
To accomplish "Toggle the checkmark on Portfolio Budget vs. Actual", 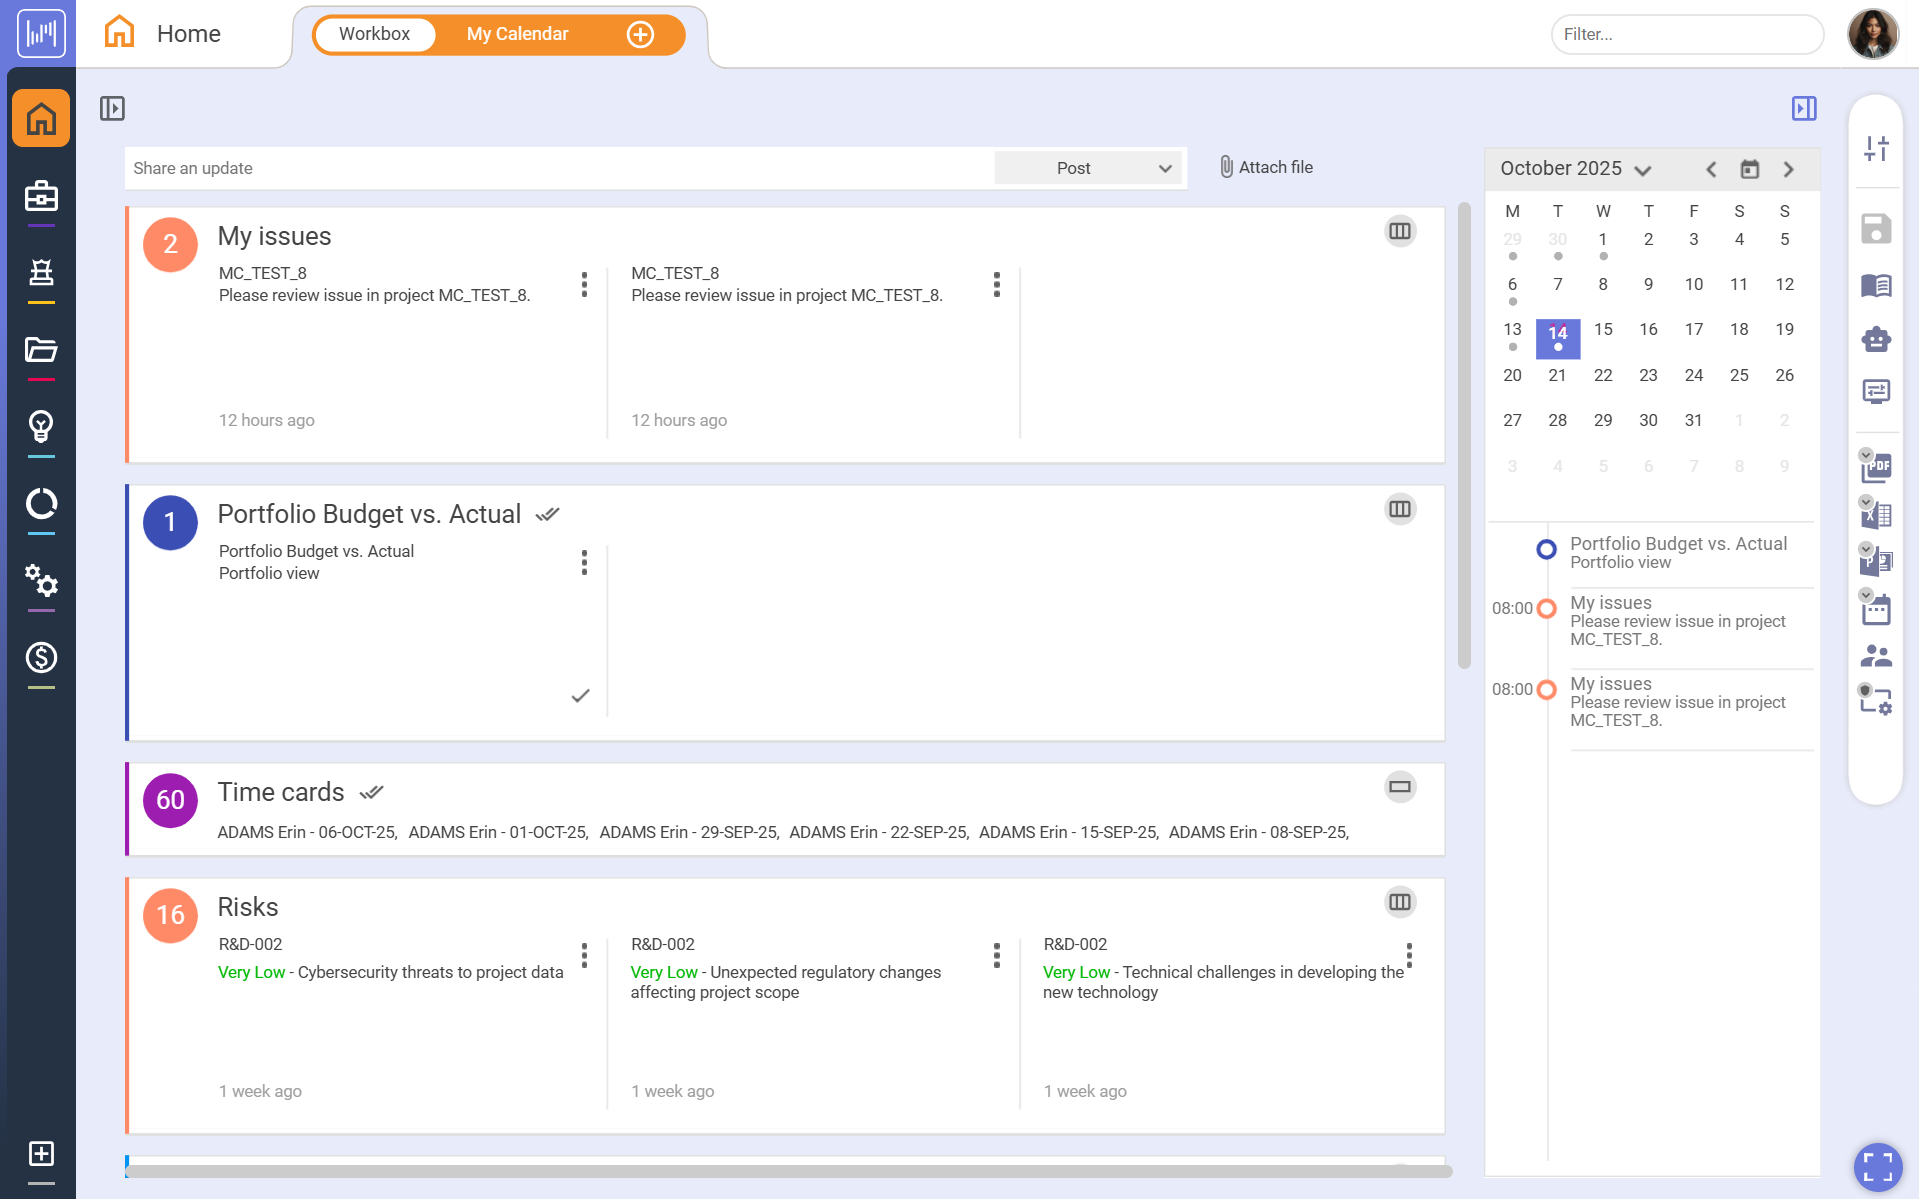I will pyautogui.click(x=547, y=513).
